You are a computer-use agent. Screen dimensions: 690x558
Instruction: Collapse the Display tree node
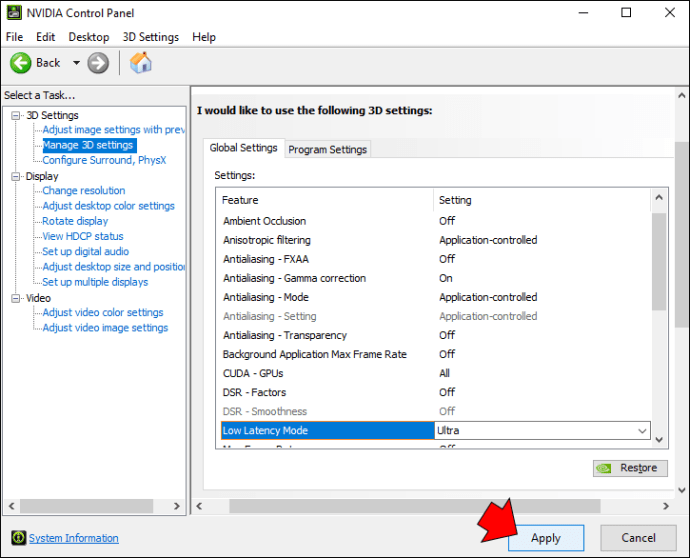(15, 176)
